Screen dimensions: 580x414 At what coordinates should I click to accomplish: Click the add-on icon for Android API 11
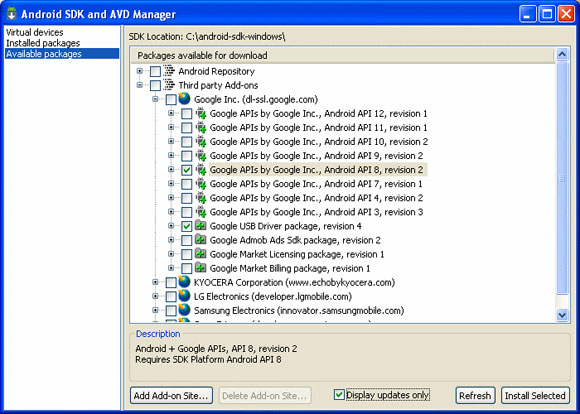pos(201,127)
